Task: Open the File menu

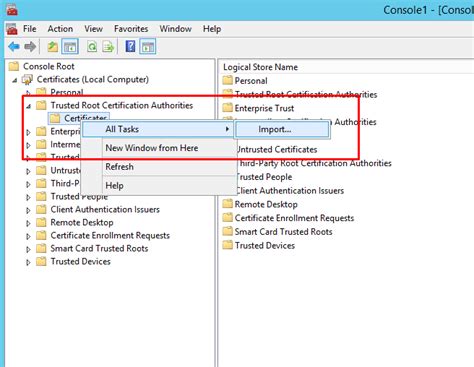Action: [29, 29]
